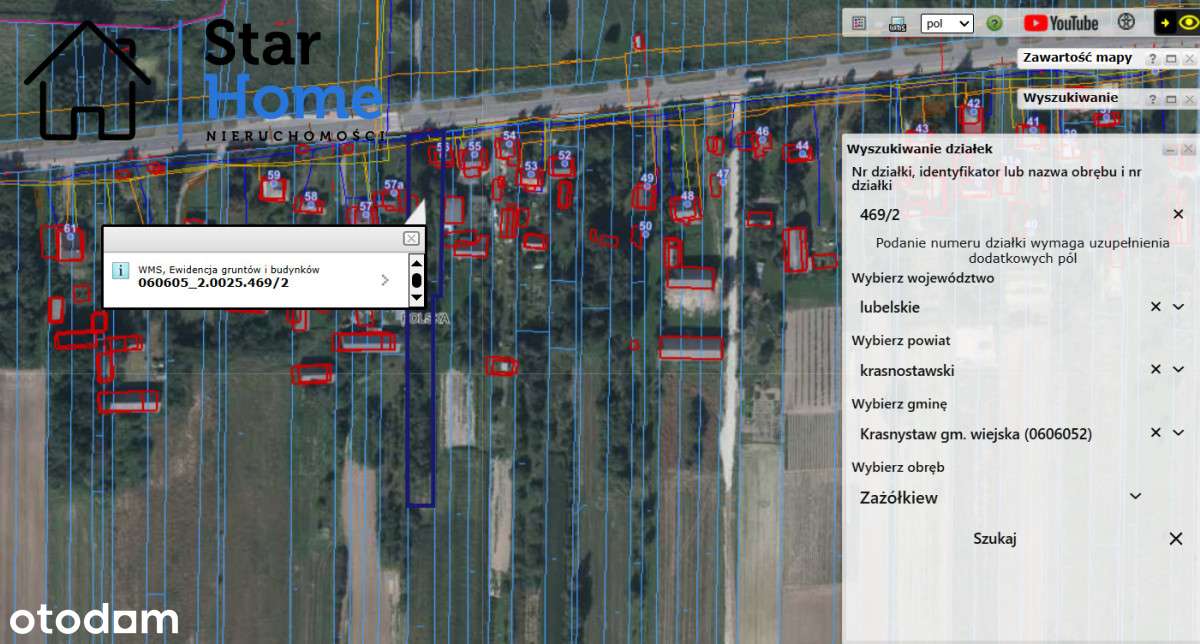Open the map legend grid icon

pyautogui.click(x=859, y=22)
